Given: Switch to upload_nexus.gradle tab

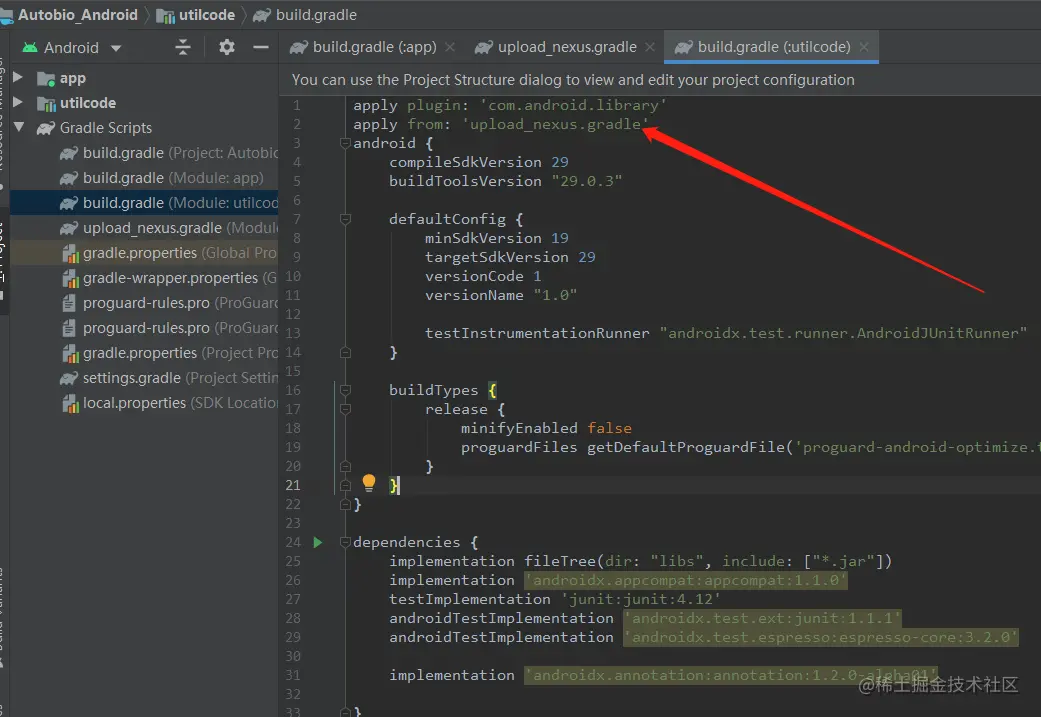Looking at the screenshot, I should [567, 47].
